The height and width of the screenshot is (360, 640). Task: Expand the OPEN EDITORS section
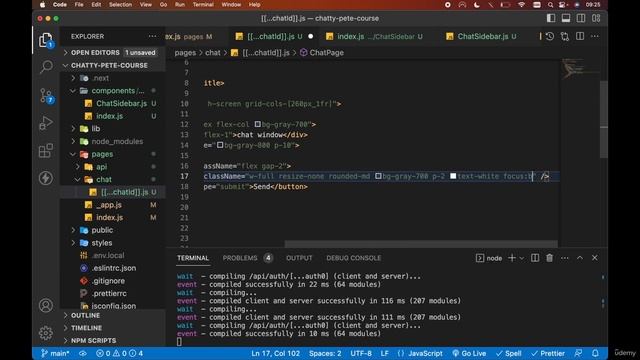pos(113,52)
